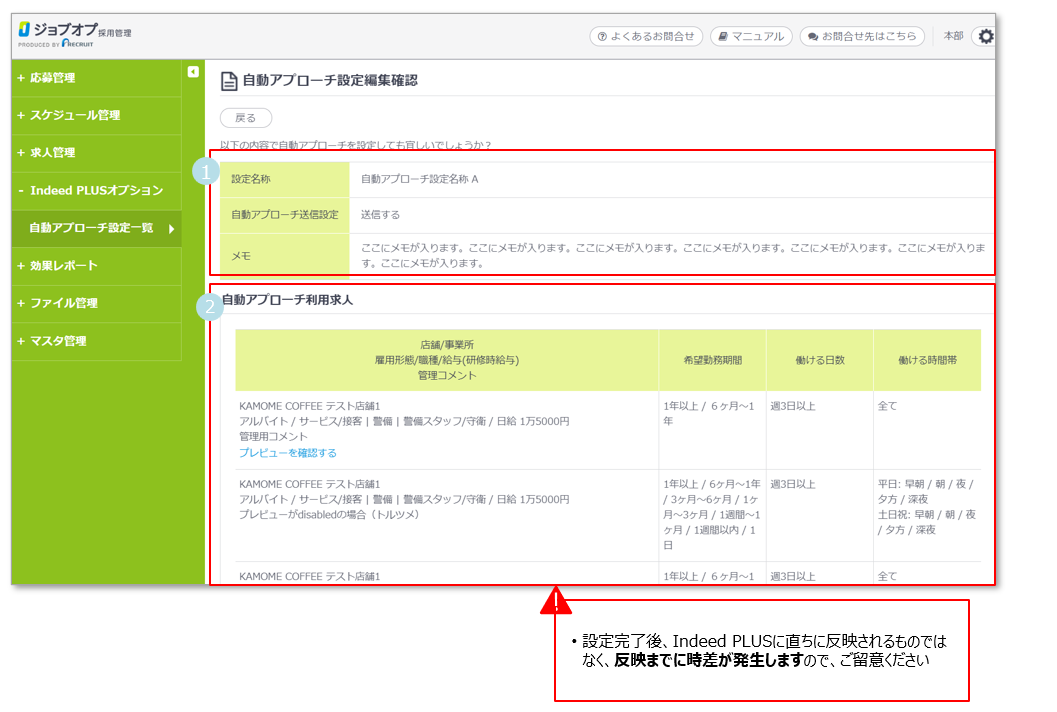Click arrow next to 自動アプローチ設定一覧
Viewport: 1057px width, 712px height.
[171, 229]
